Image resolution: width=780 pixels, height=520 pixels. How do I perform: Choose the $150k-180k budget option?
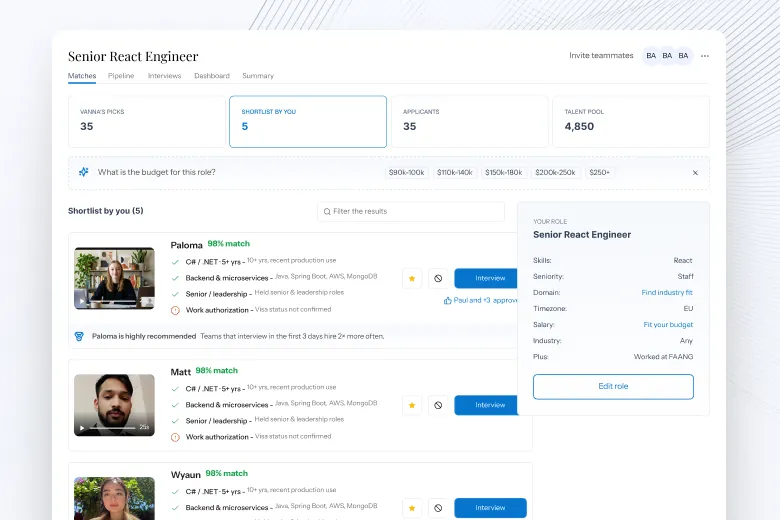[503, 173]
